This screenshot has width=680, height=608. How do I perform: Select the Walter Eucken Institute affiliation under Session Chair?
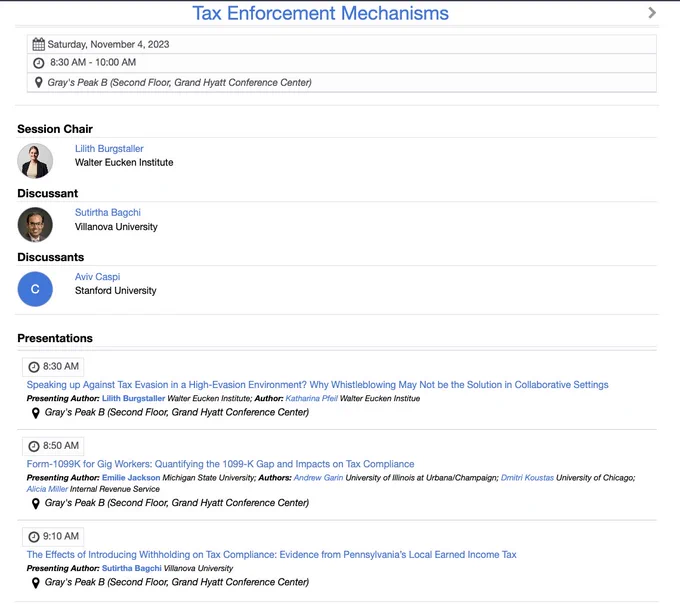point(124,163)
